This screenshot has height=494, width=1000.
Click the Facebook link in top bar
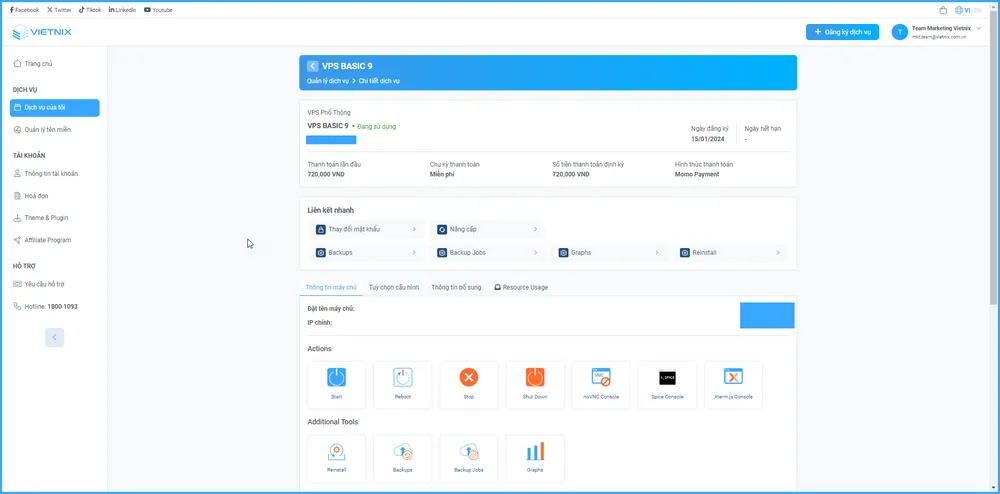pos(24,10)
